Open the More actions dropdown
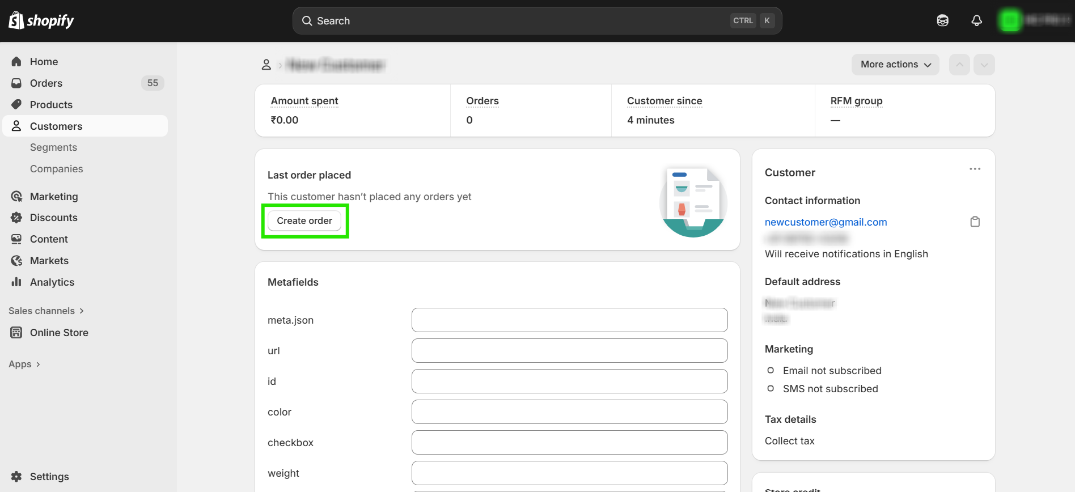 896,65
